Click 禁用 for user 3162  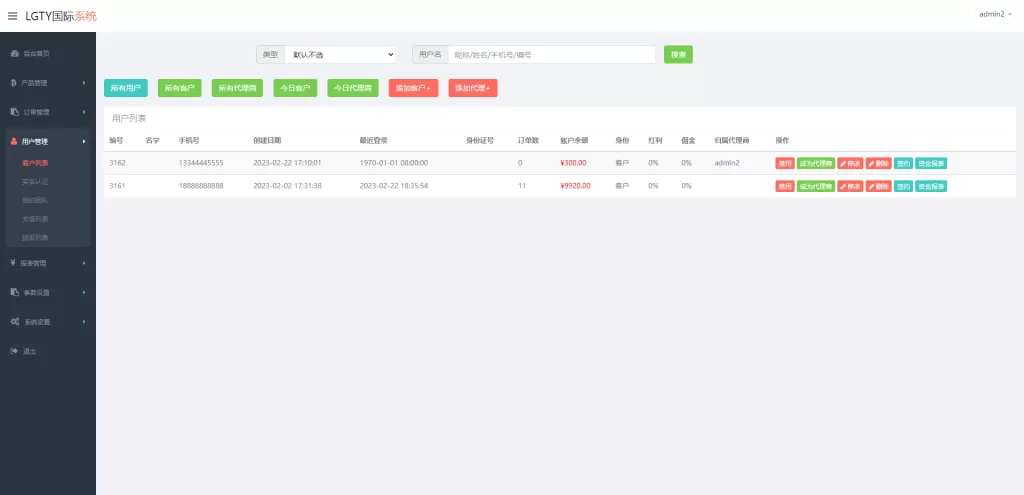click(785, 163)
